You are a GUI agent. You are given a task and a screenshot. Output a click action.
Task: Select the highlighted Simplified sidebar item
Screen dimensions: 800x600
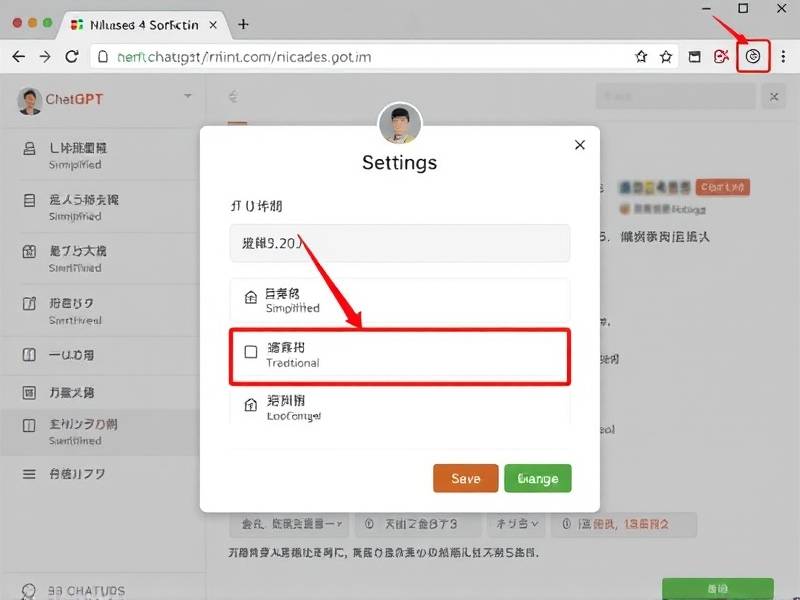pos(100,431)
